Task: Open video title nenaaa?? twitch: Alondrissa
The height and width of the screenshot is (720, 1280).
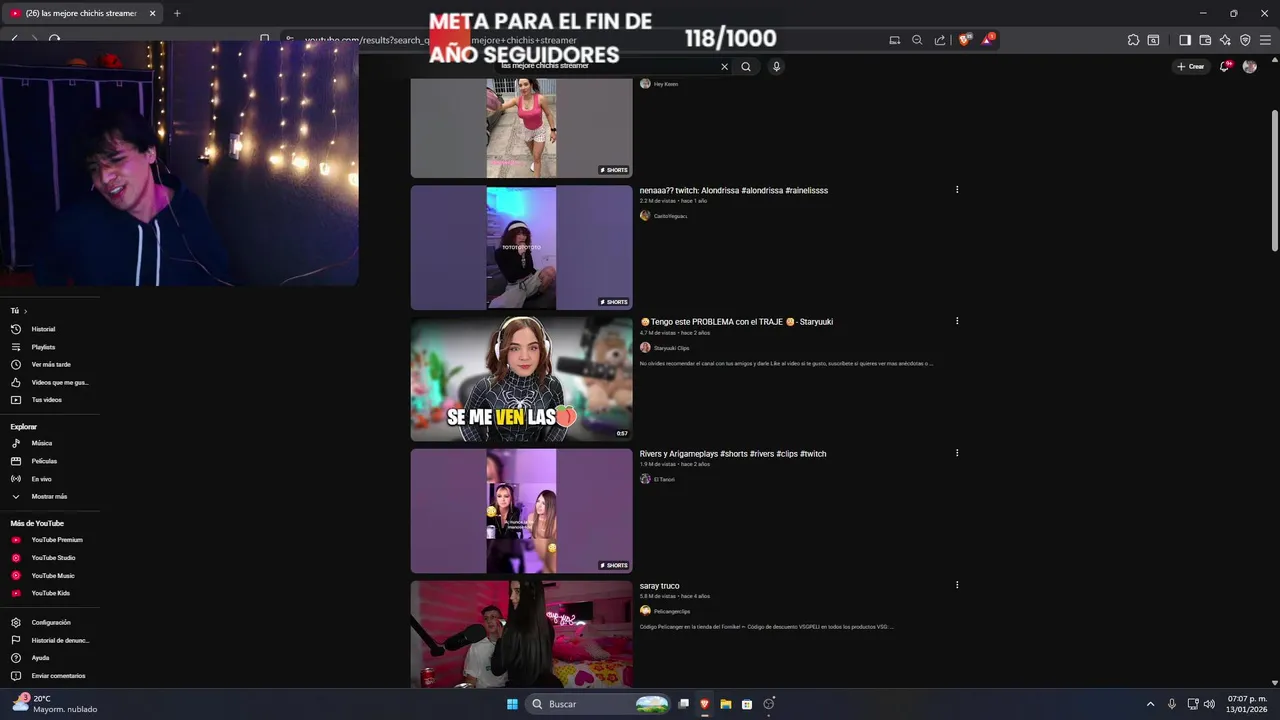Action: point(734,190)
